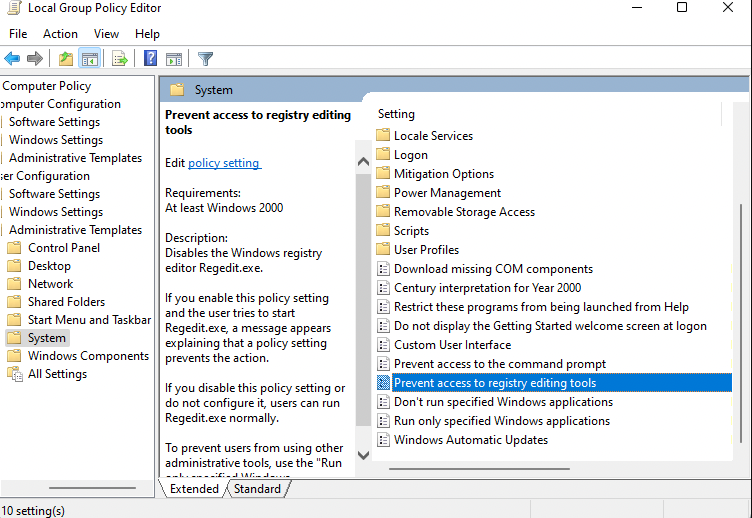The height and width of the screenshot is (518, 752).
Task: Select Run only specified Windows applications
Action: [502, 421]
